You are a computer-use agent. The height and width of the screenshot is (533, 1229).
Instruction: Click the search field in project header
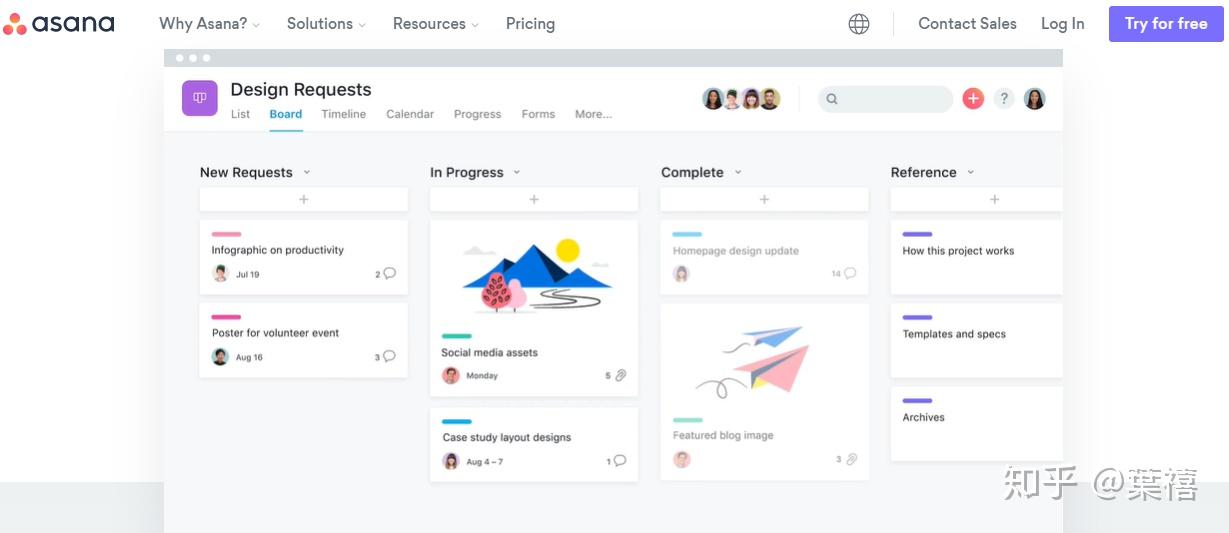[886, 98]
